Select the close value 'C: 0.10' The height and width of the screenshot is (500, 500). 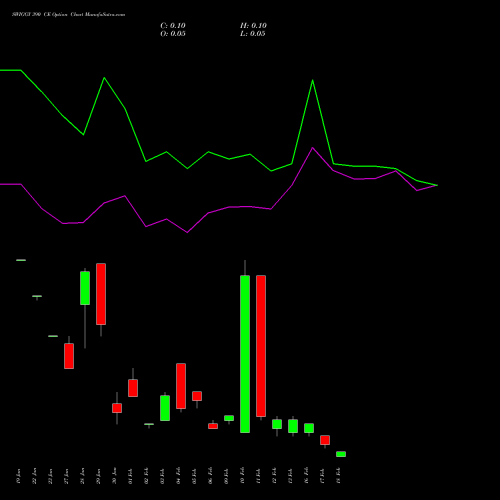pos(173,26)
